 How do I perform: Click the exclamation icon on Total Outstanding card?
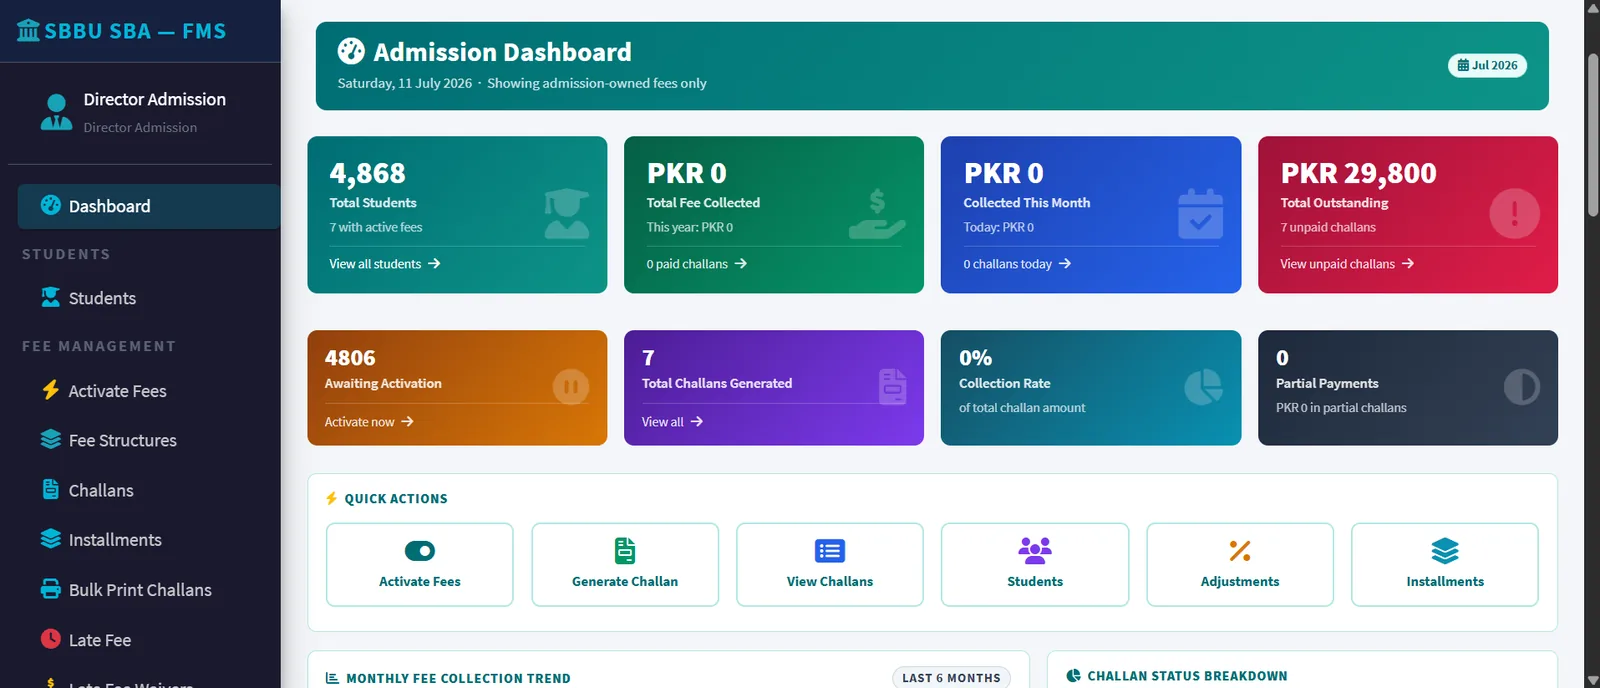point(1514,214)
